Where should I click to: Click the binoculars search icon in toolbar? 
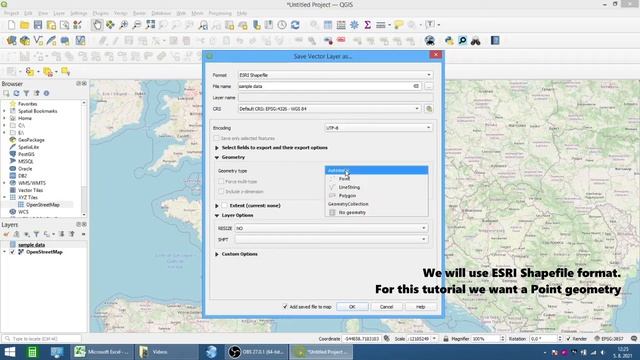(476, 40)
